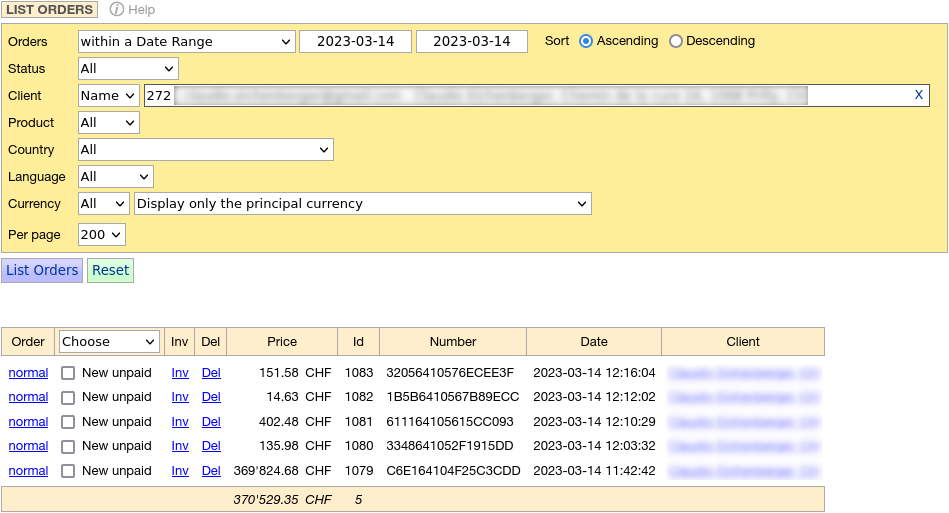The height and width of the screenshot is (513, 949).
Task: Clear the client field with X
Action: [x=918, y=95]
